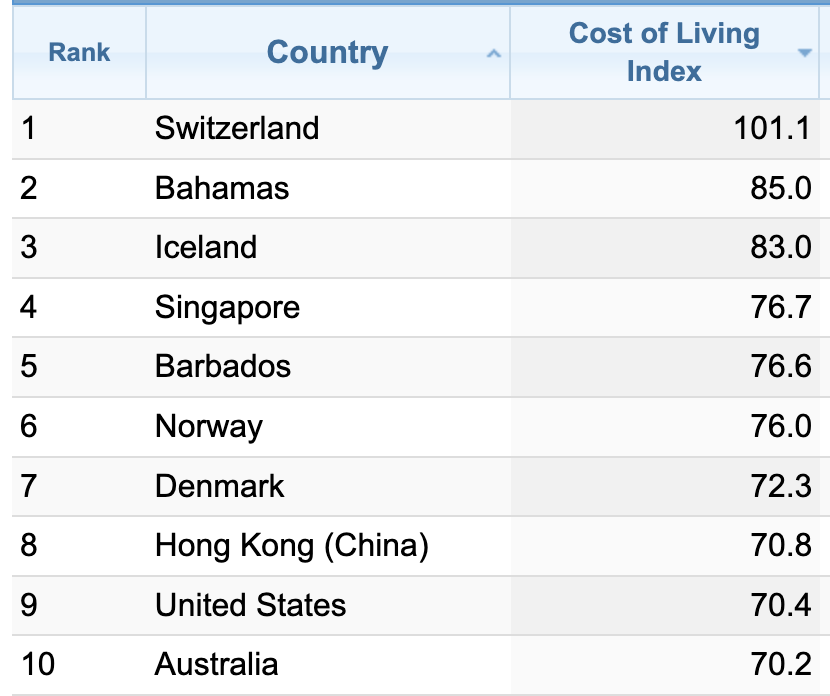
Task: Select the Denmark country cell
Action: click(220, 486)
